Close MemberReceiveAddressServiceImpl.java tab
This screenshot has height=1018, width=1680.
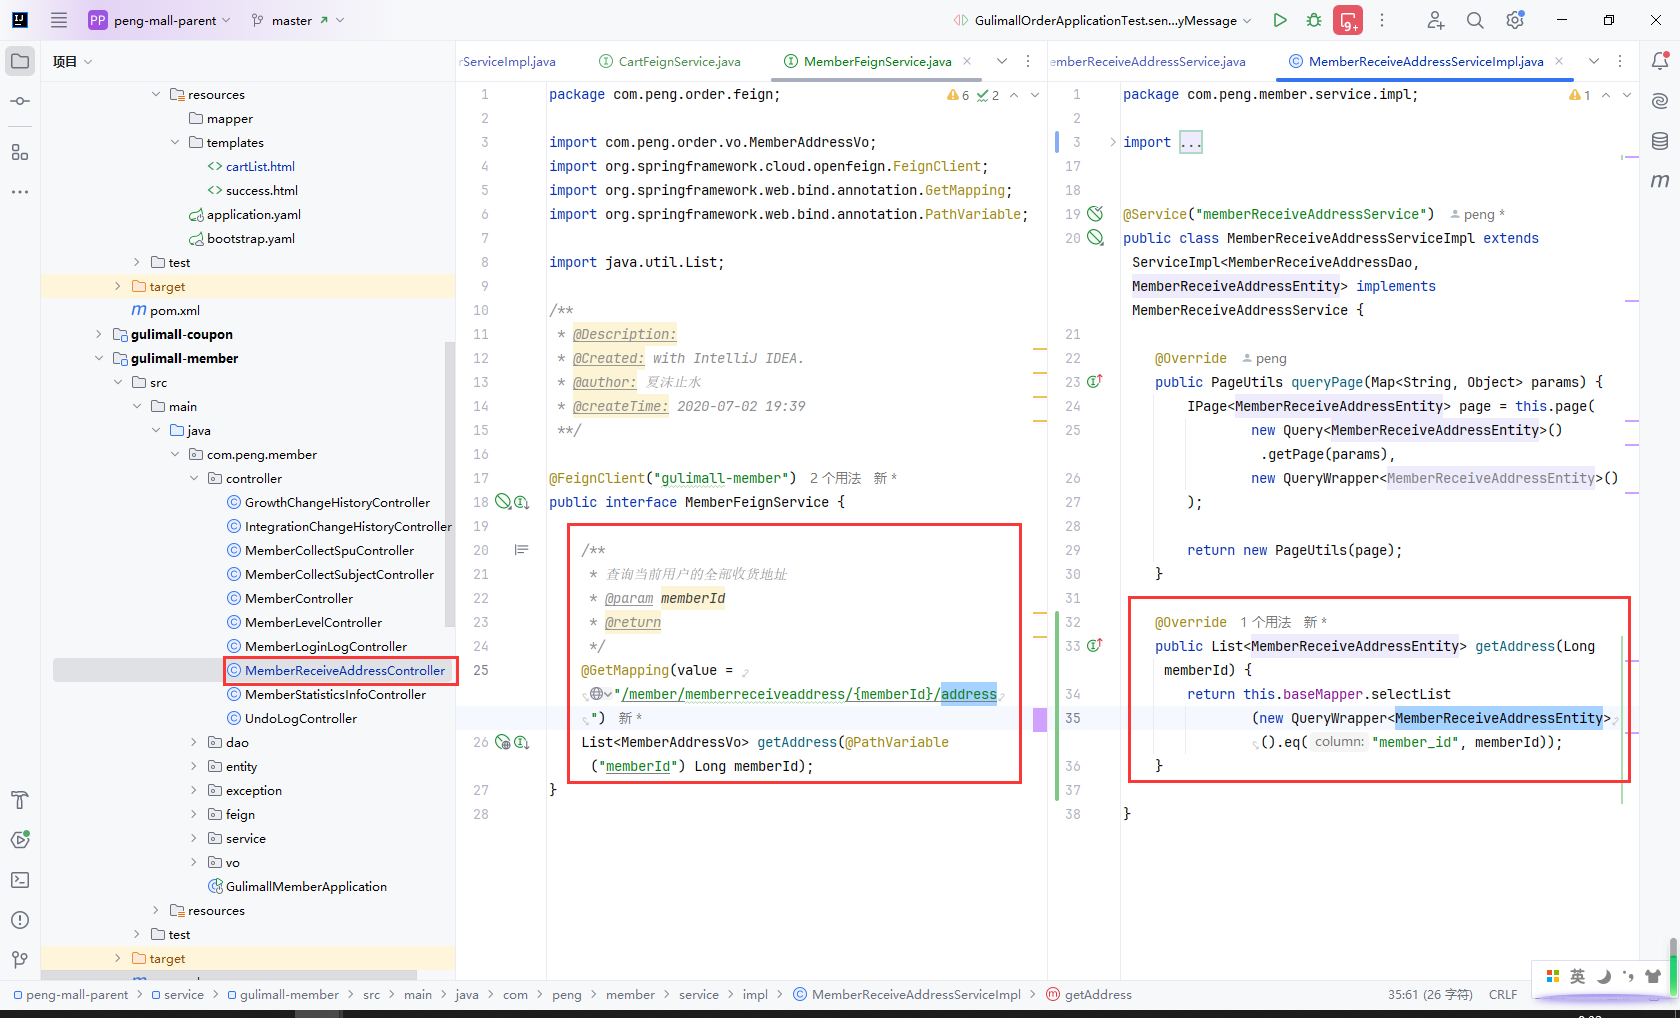coord(1559,61)
